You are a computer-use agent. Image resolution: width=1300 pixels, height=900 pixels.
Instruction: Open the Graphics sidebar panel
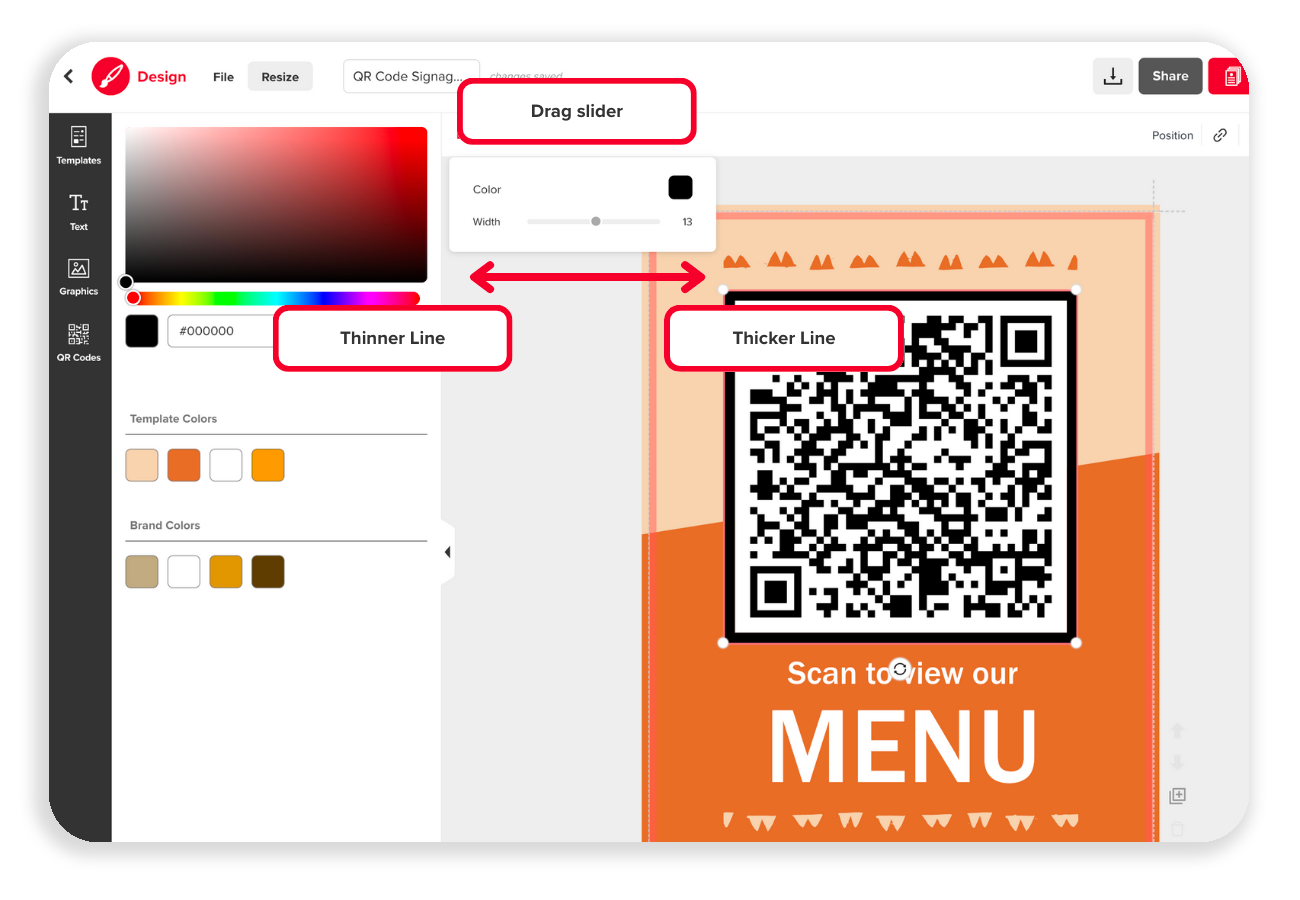click(x=79, y=277)
